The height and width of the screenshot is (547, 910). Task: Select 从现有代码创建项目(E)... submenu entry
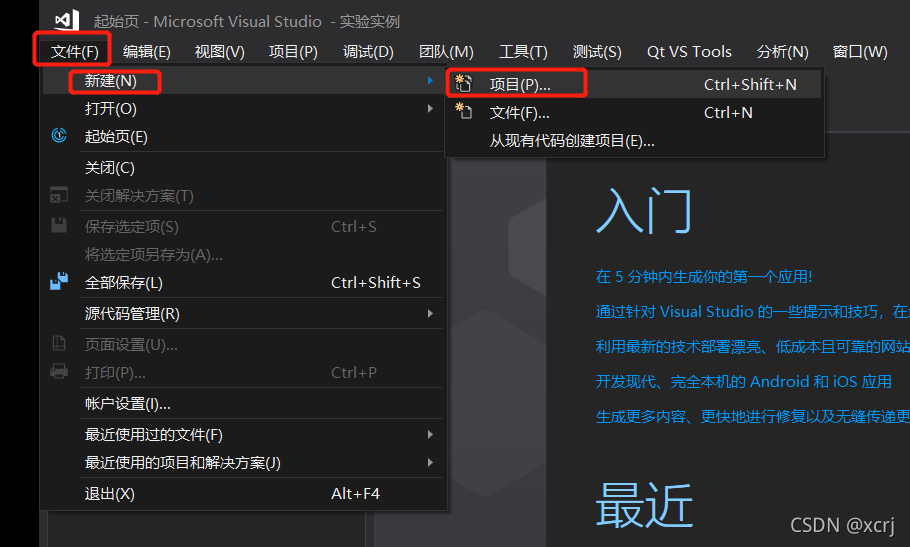(634, 141)
